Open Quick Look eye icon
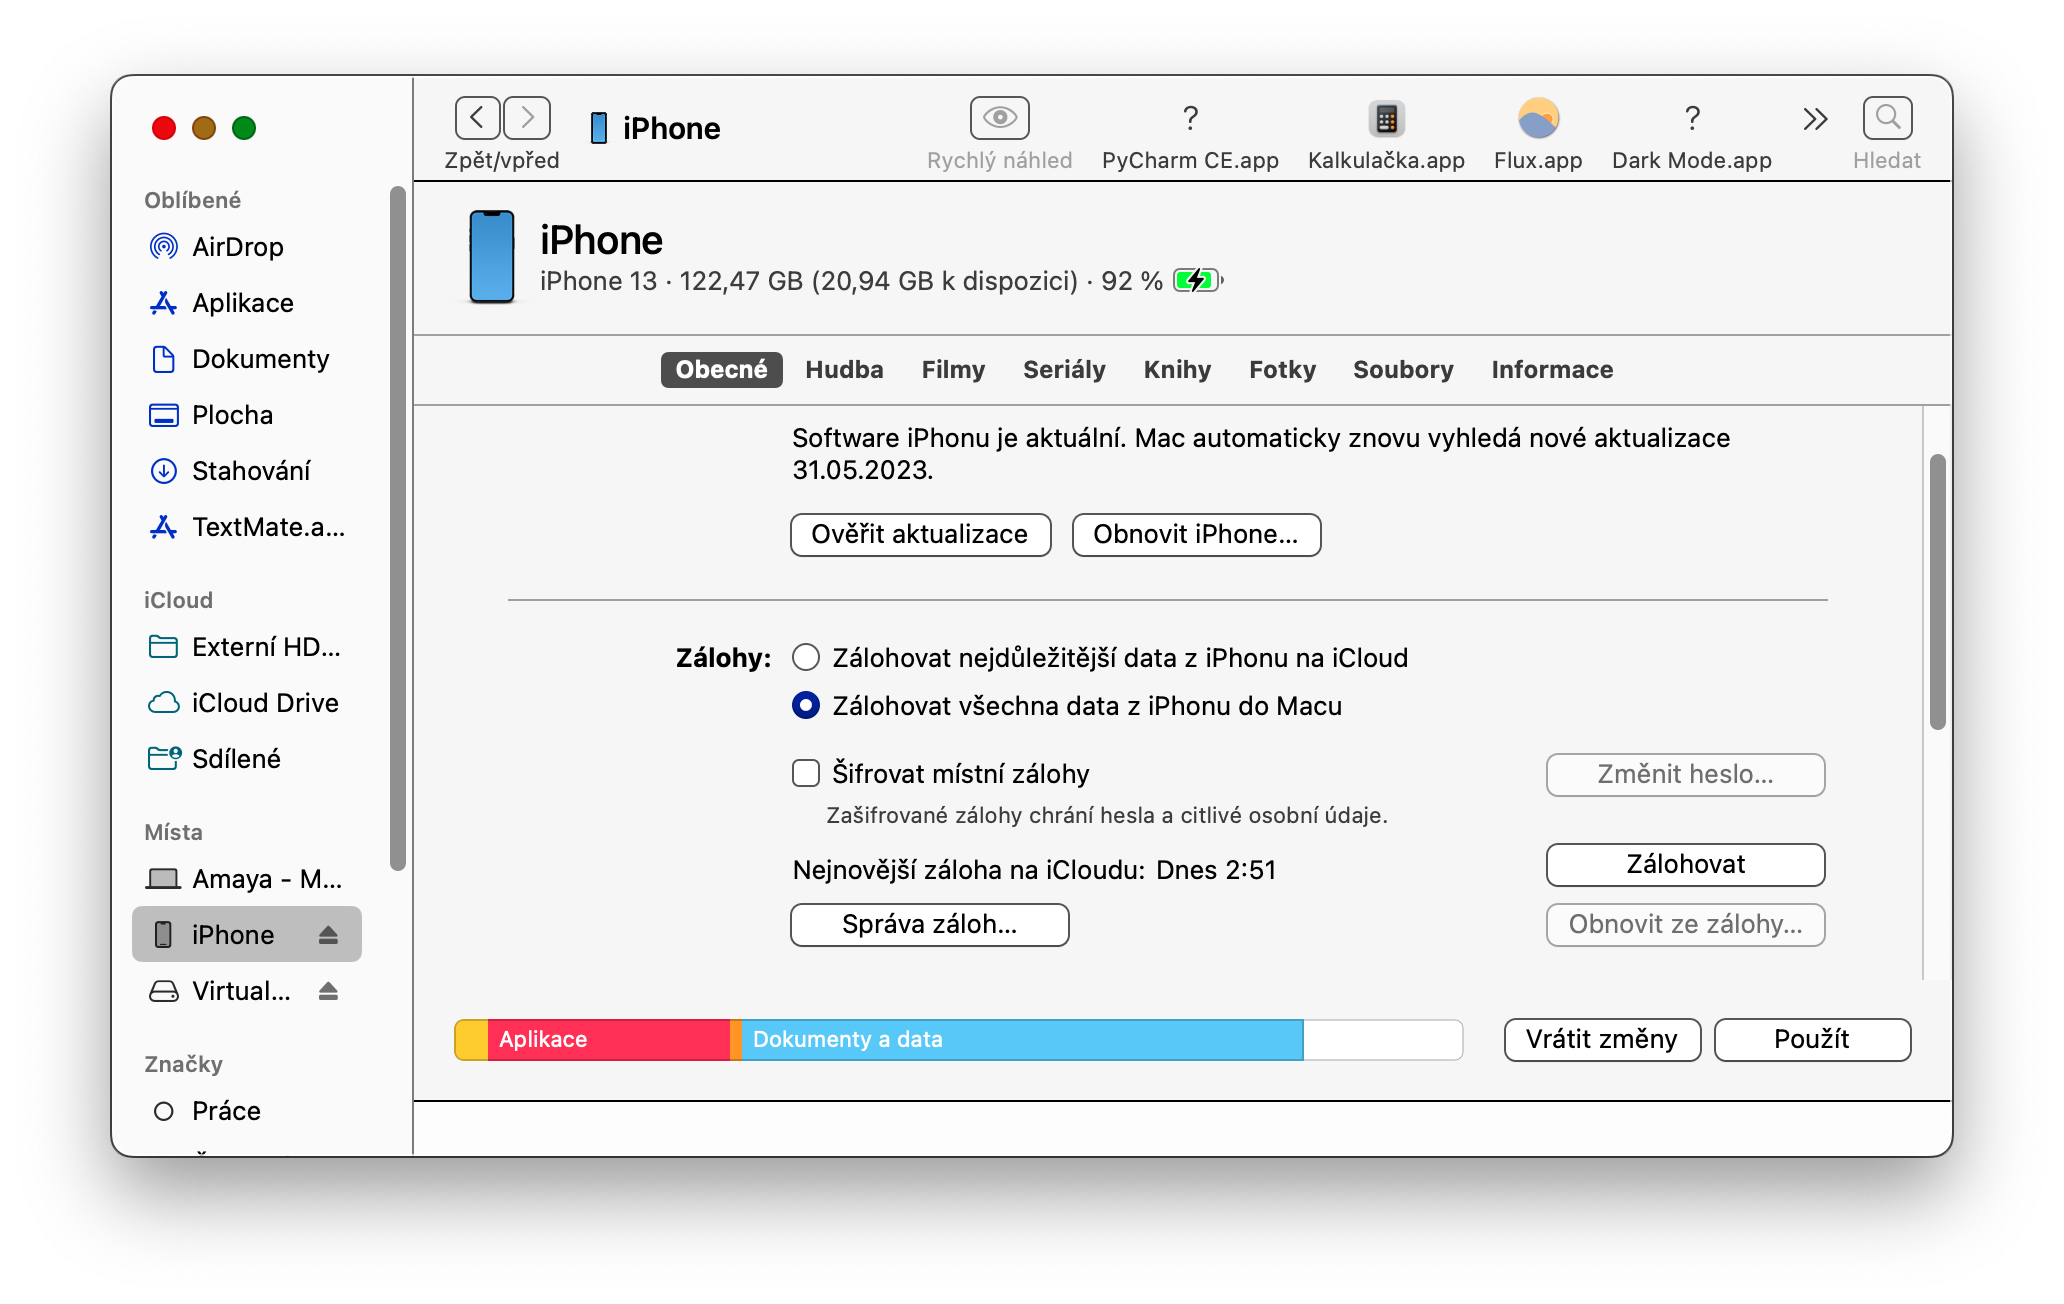This screenshot has width=2064, height=1304. point(999,118)
